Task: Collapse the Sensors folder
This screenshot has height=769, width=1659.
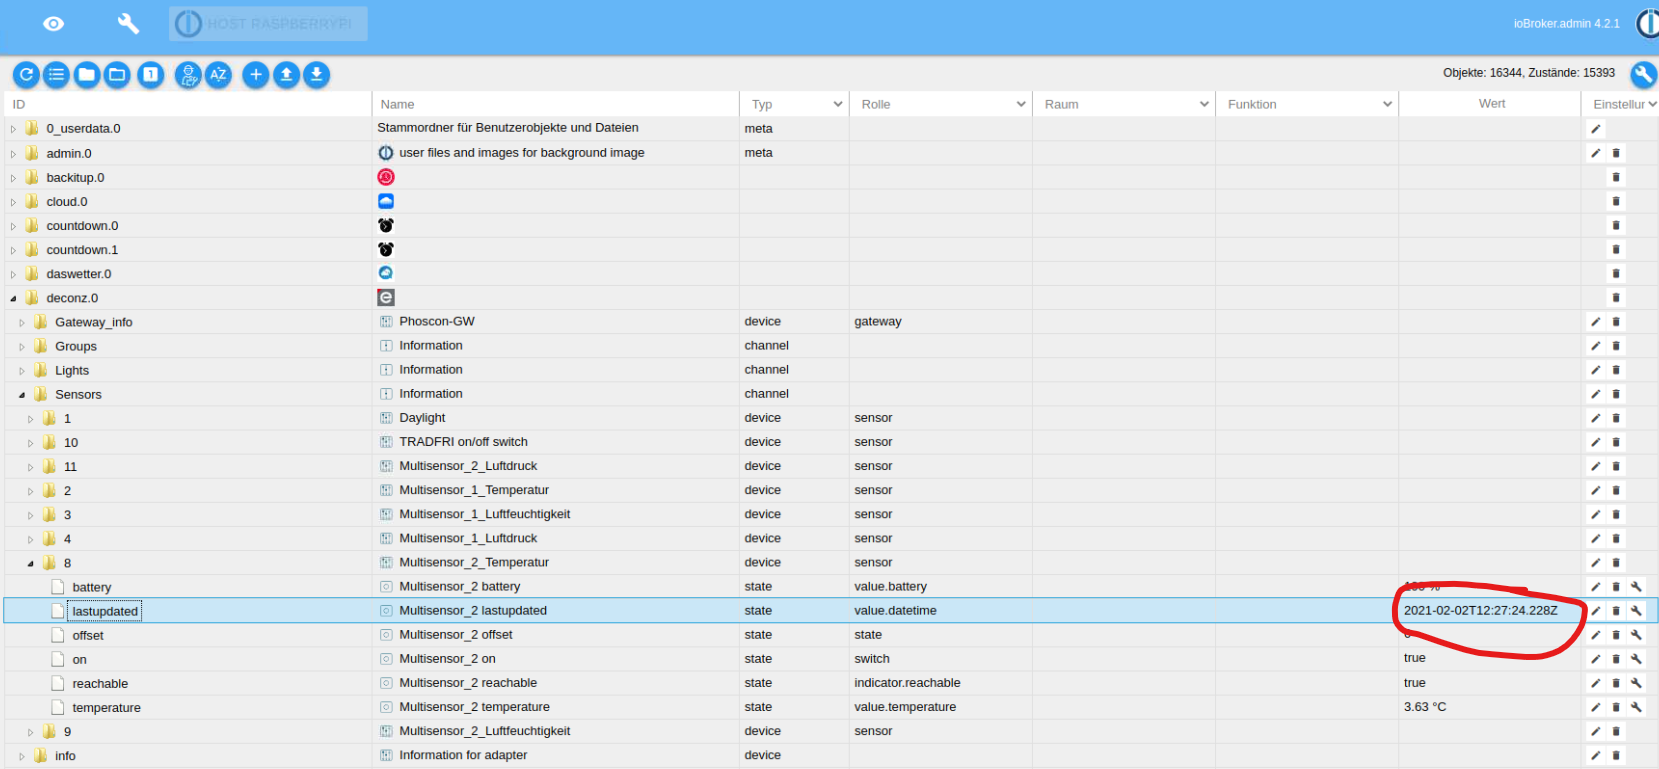Action: click(x=22, y=395)
